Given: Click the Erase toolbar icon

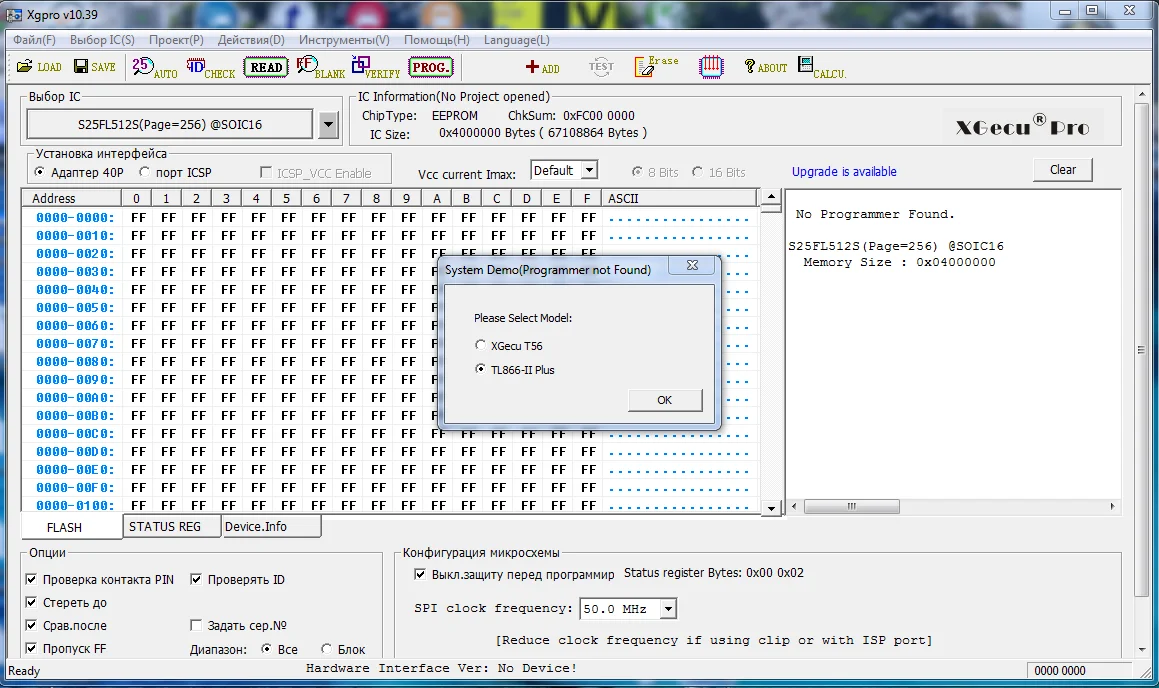Looking at the screenshot, I should pos(656,67).
